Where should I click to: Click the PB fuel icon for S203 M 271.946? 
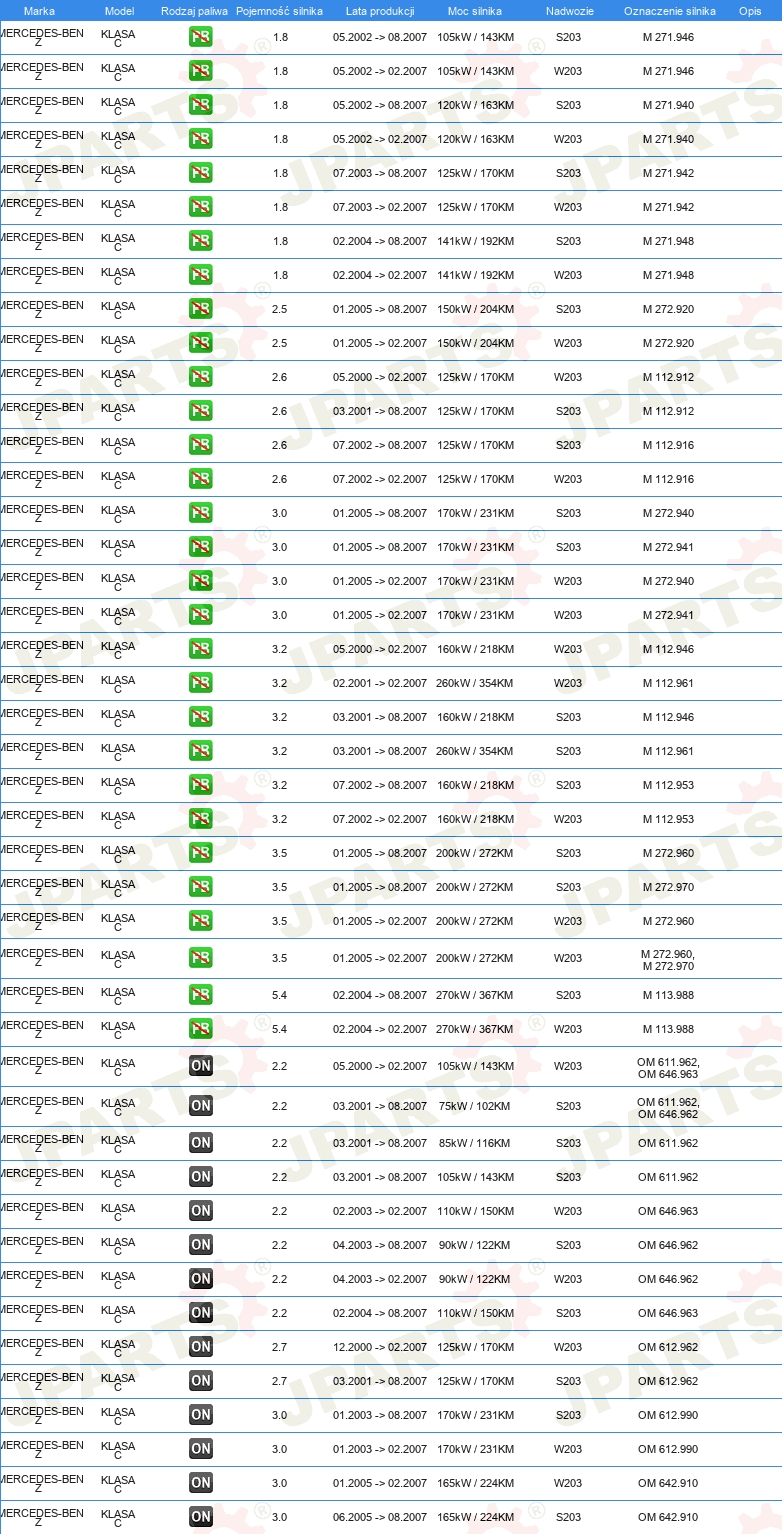pyautogui.click(x=201, y=37)
